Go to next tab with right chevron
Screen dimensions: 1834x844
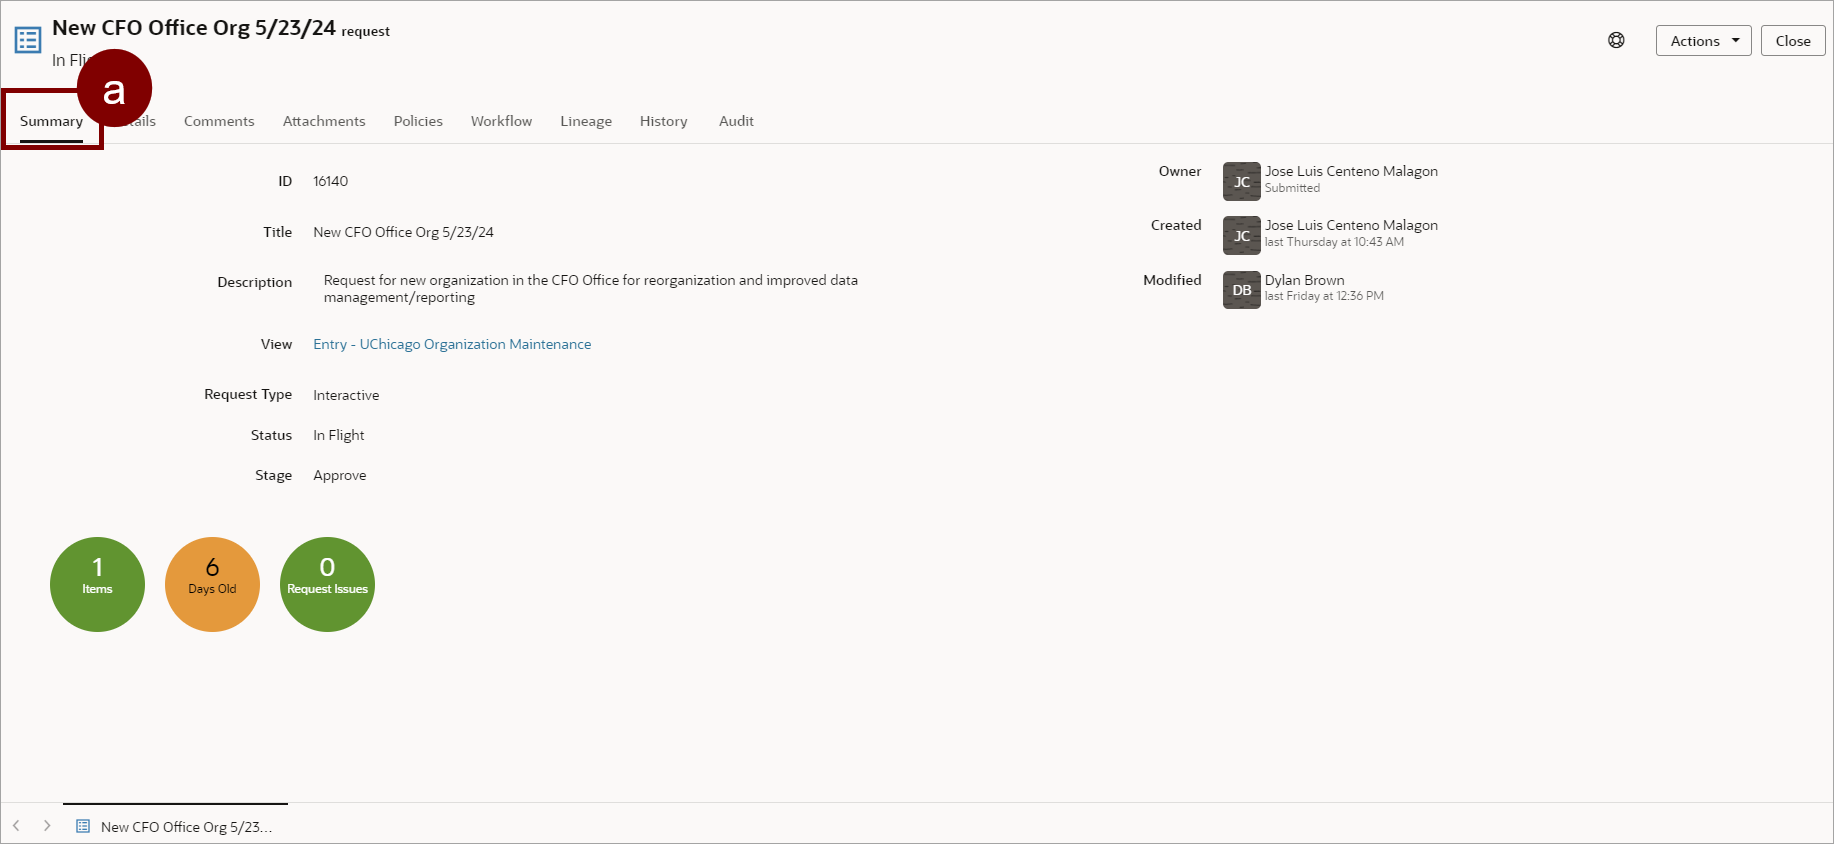click(47, 826)
